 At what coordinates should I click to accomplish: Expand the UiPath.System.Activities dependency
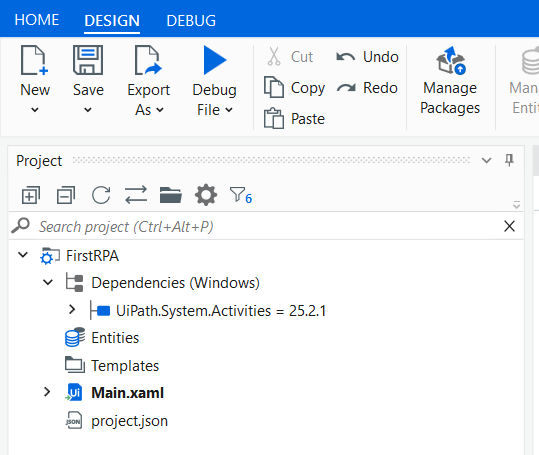[x=72, y=310]
